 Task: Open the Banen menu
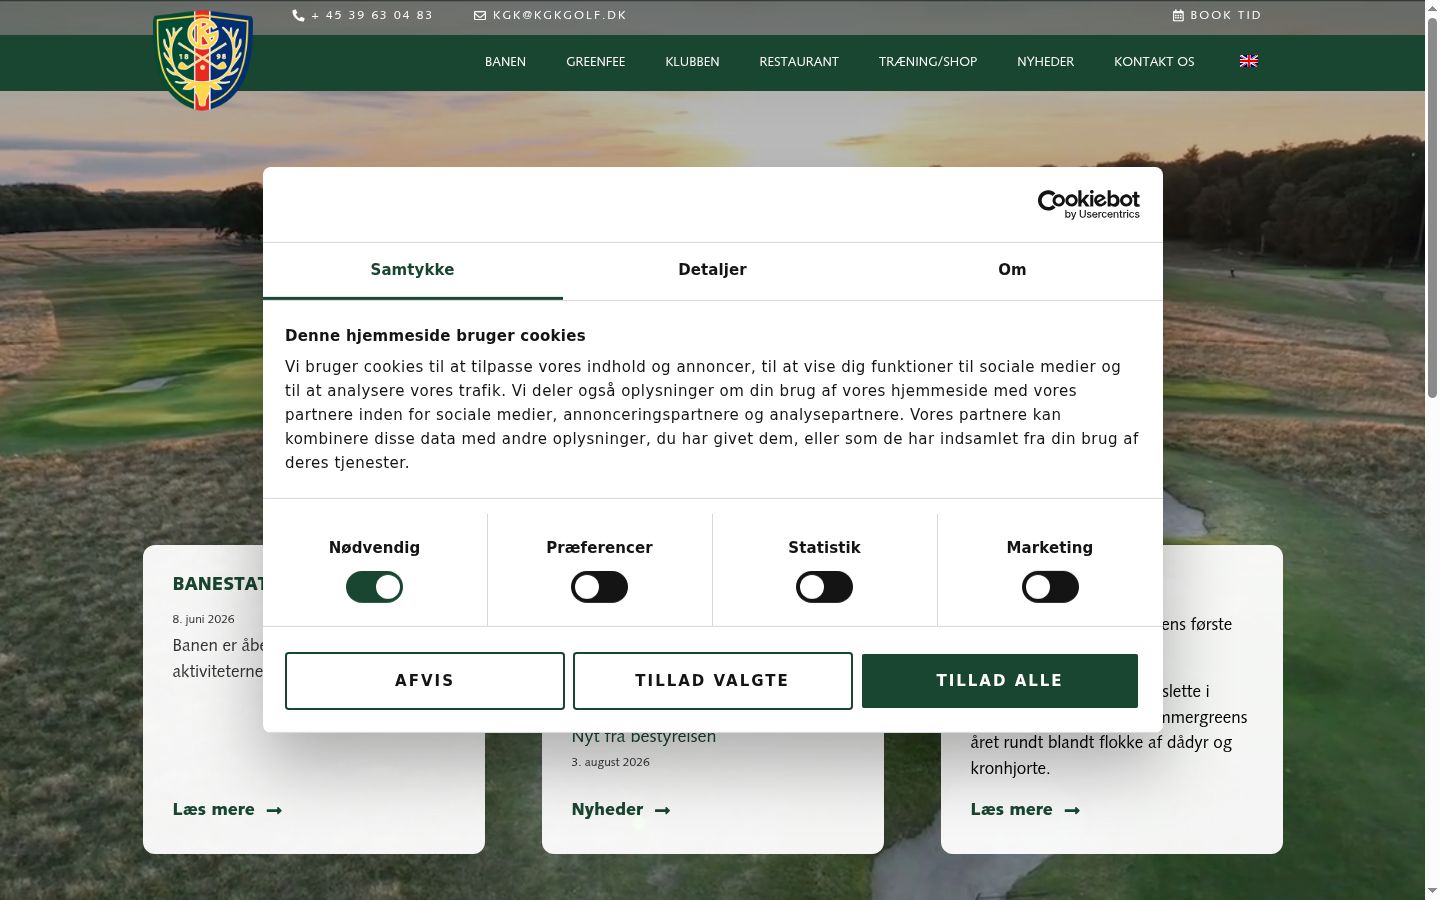(x=505, y=62)
